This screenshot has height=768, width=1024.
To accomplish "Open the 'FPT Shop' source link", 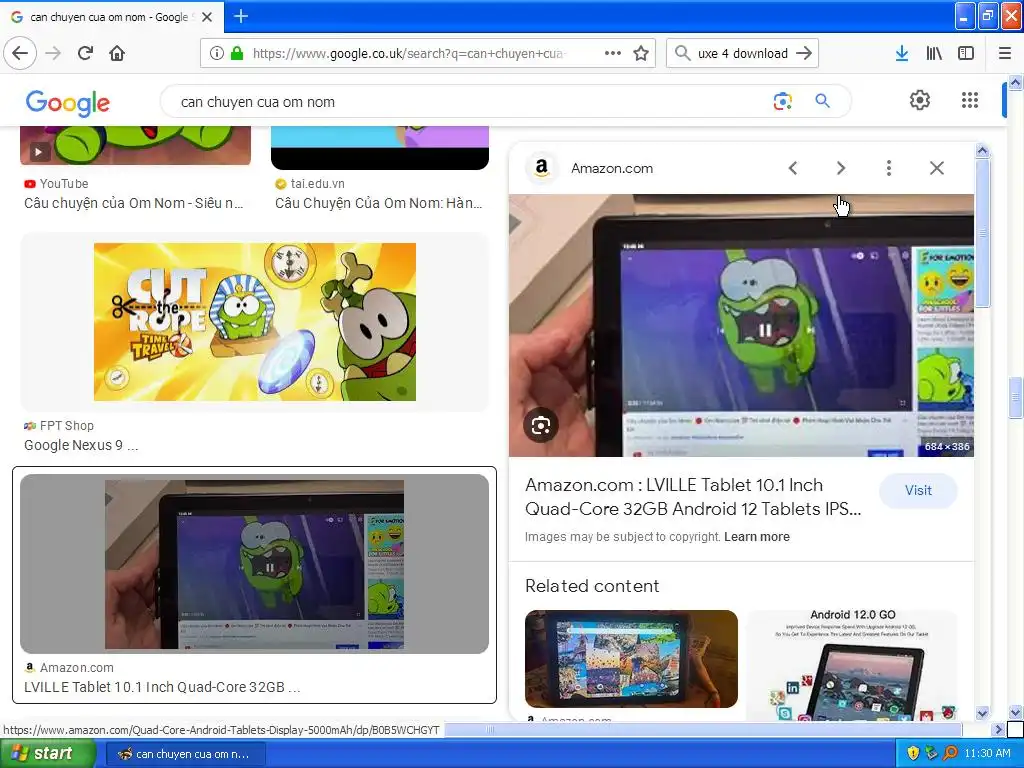I will click(67, 426).
